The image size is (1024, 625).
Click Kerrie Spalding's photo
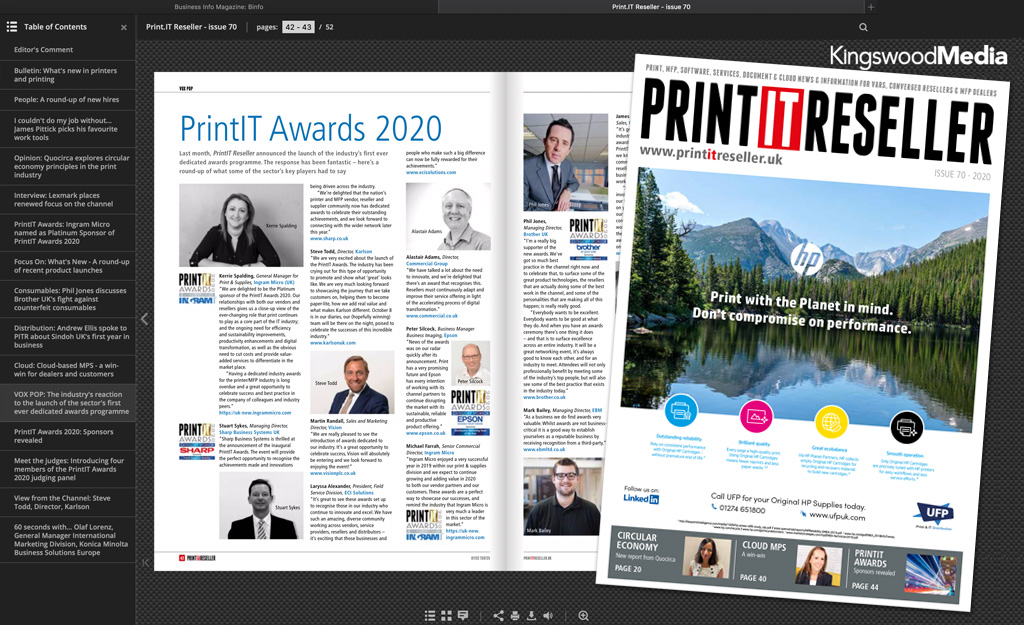click(239, 225)
